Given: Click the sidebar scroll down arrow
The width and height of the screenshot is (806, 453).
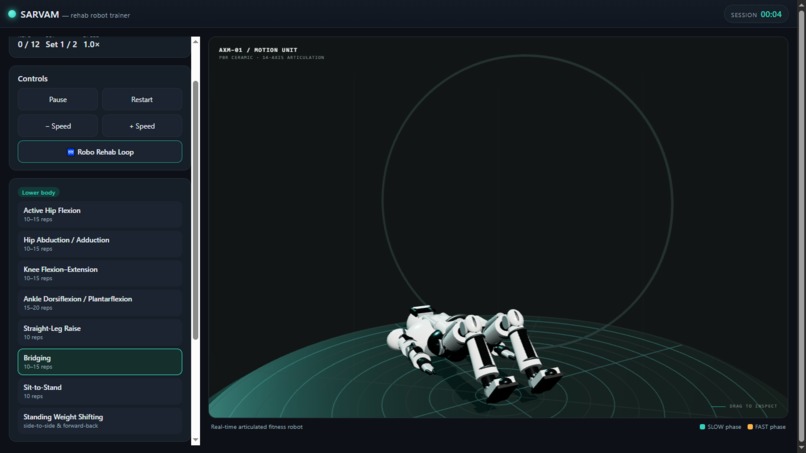Looking at the screenshot, I should [195, 440].
